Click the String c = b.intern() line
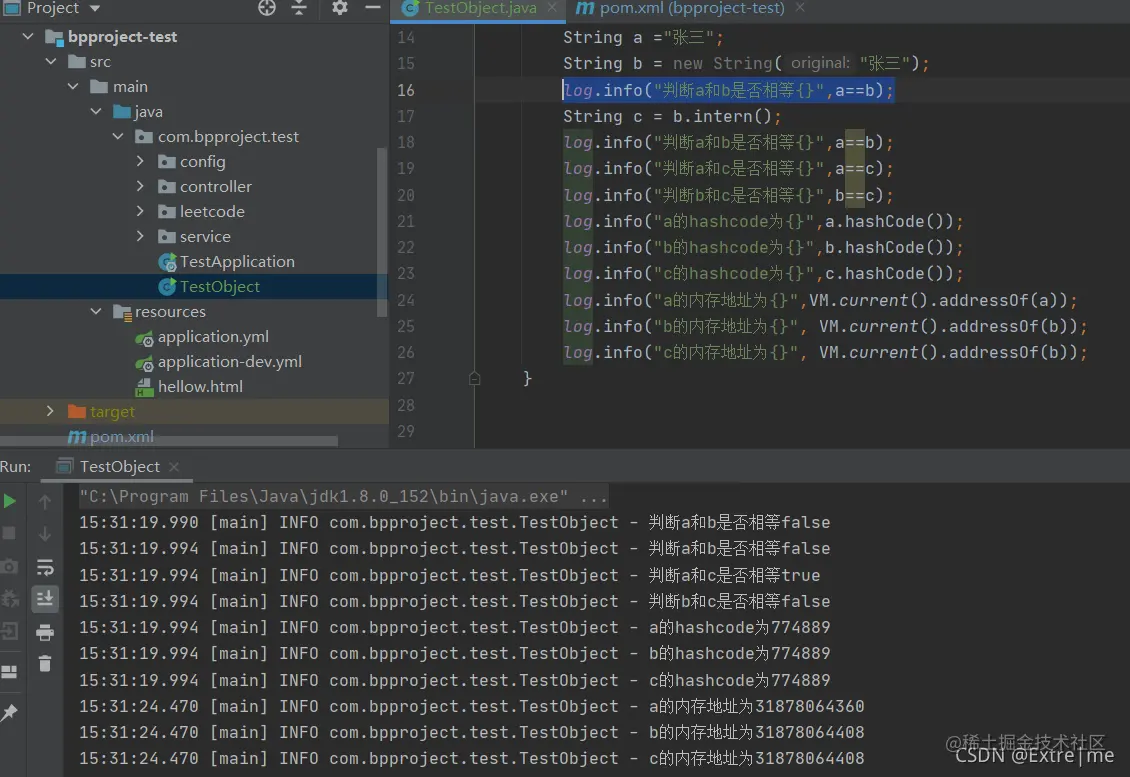 coord(672,116)
